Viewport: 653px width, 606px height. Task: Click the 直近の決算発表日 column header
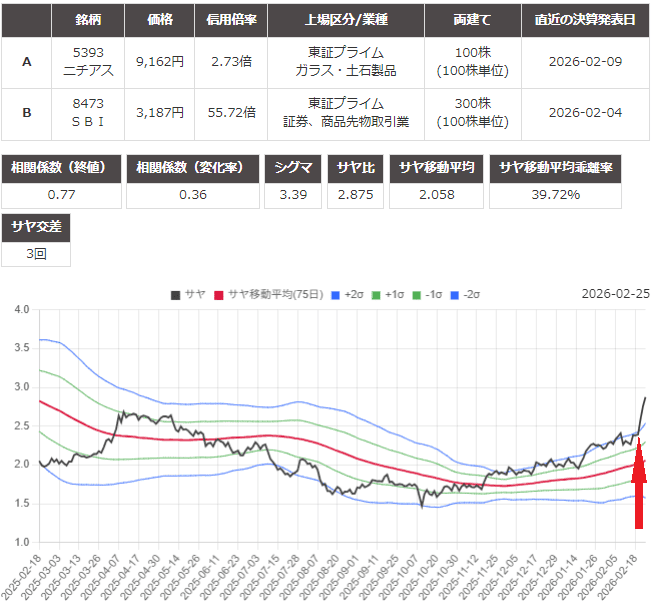click(586, 19)
